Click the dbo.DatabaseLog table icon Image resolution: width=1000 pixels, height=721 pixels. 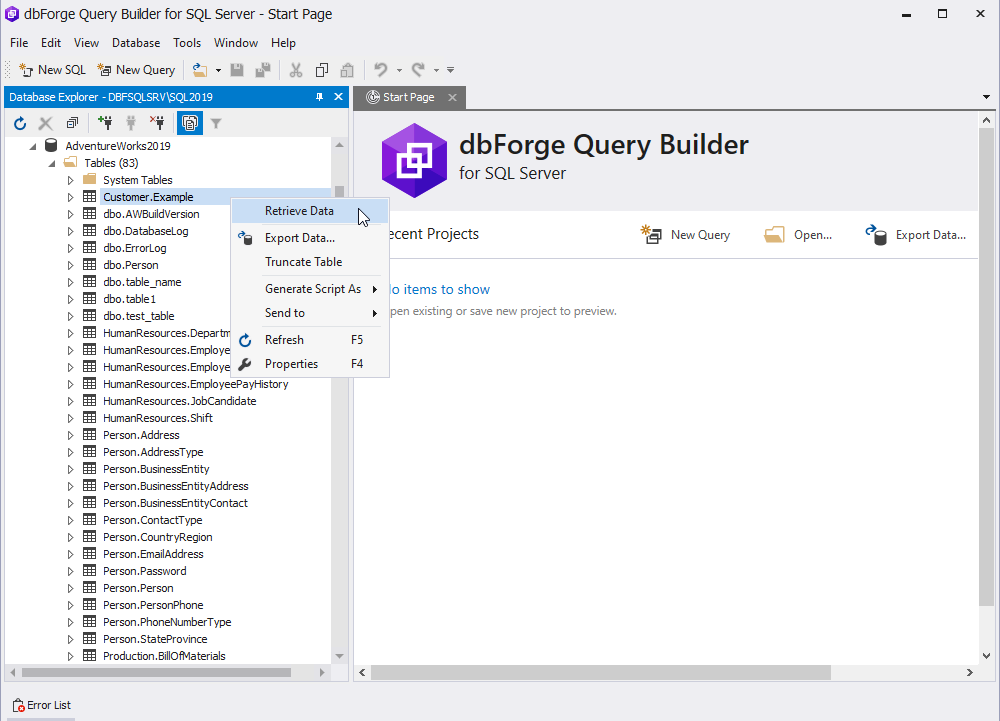[90, 231]
